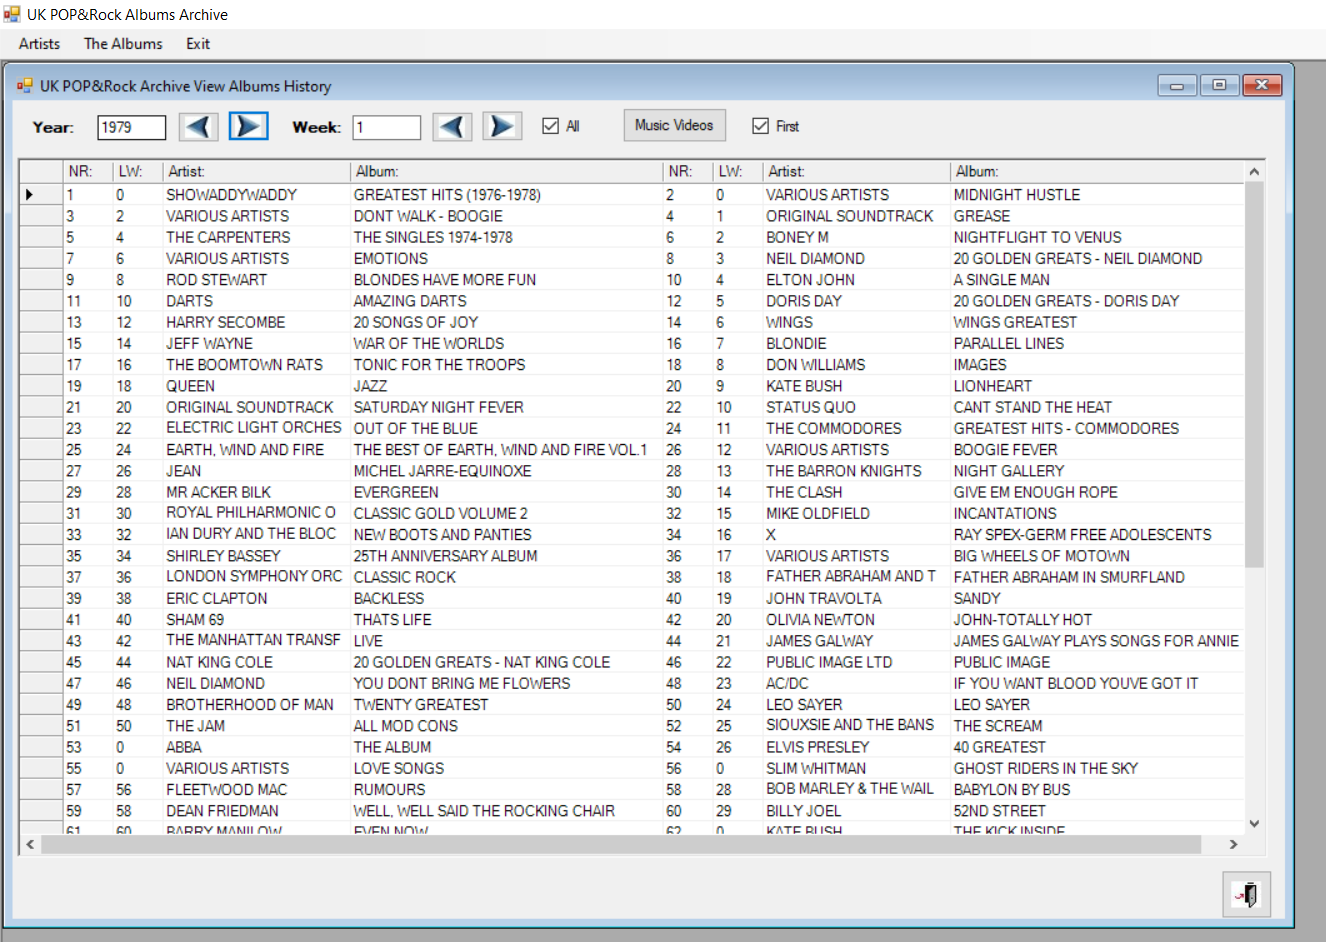This screenshot has height=942, width=1326.
Task: Click the Year input field
Action: [x=132, y=127]
